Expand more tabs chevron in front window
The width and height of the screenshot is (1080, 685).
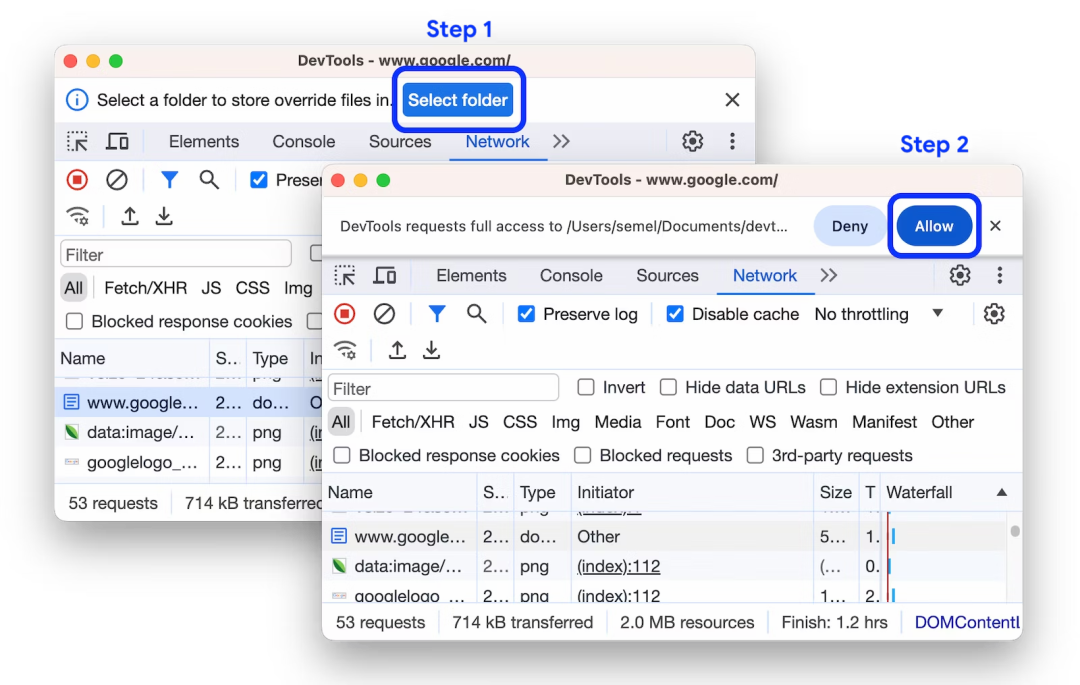pyautogui.click(x=829, y=275)
